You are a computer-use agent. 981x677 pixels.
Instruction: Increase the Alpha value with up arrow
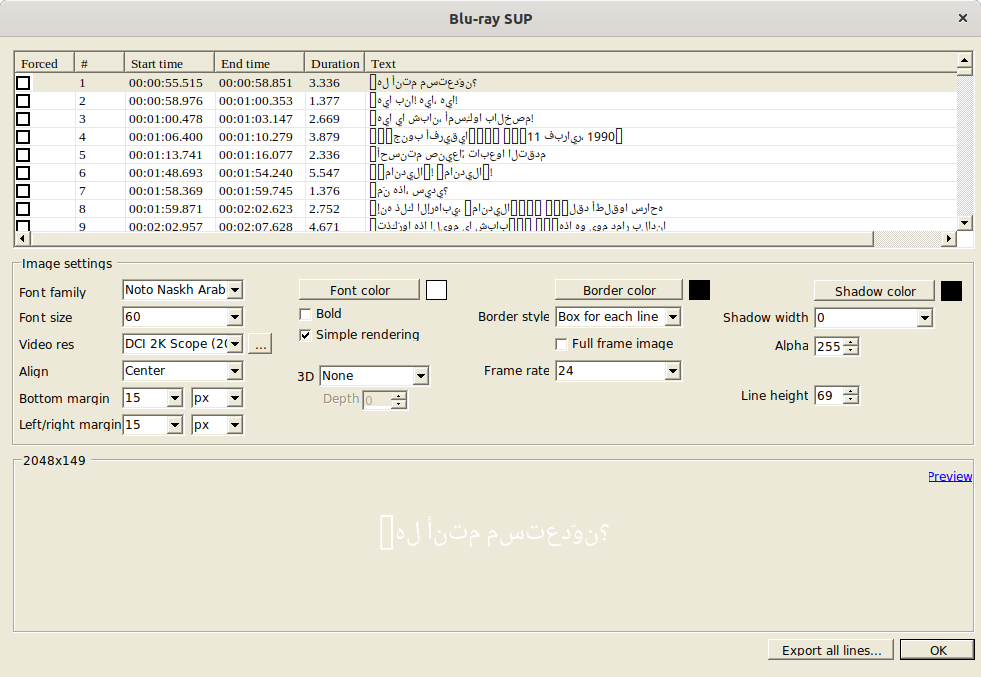(851, 342)
